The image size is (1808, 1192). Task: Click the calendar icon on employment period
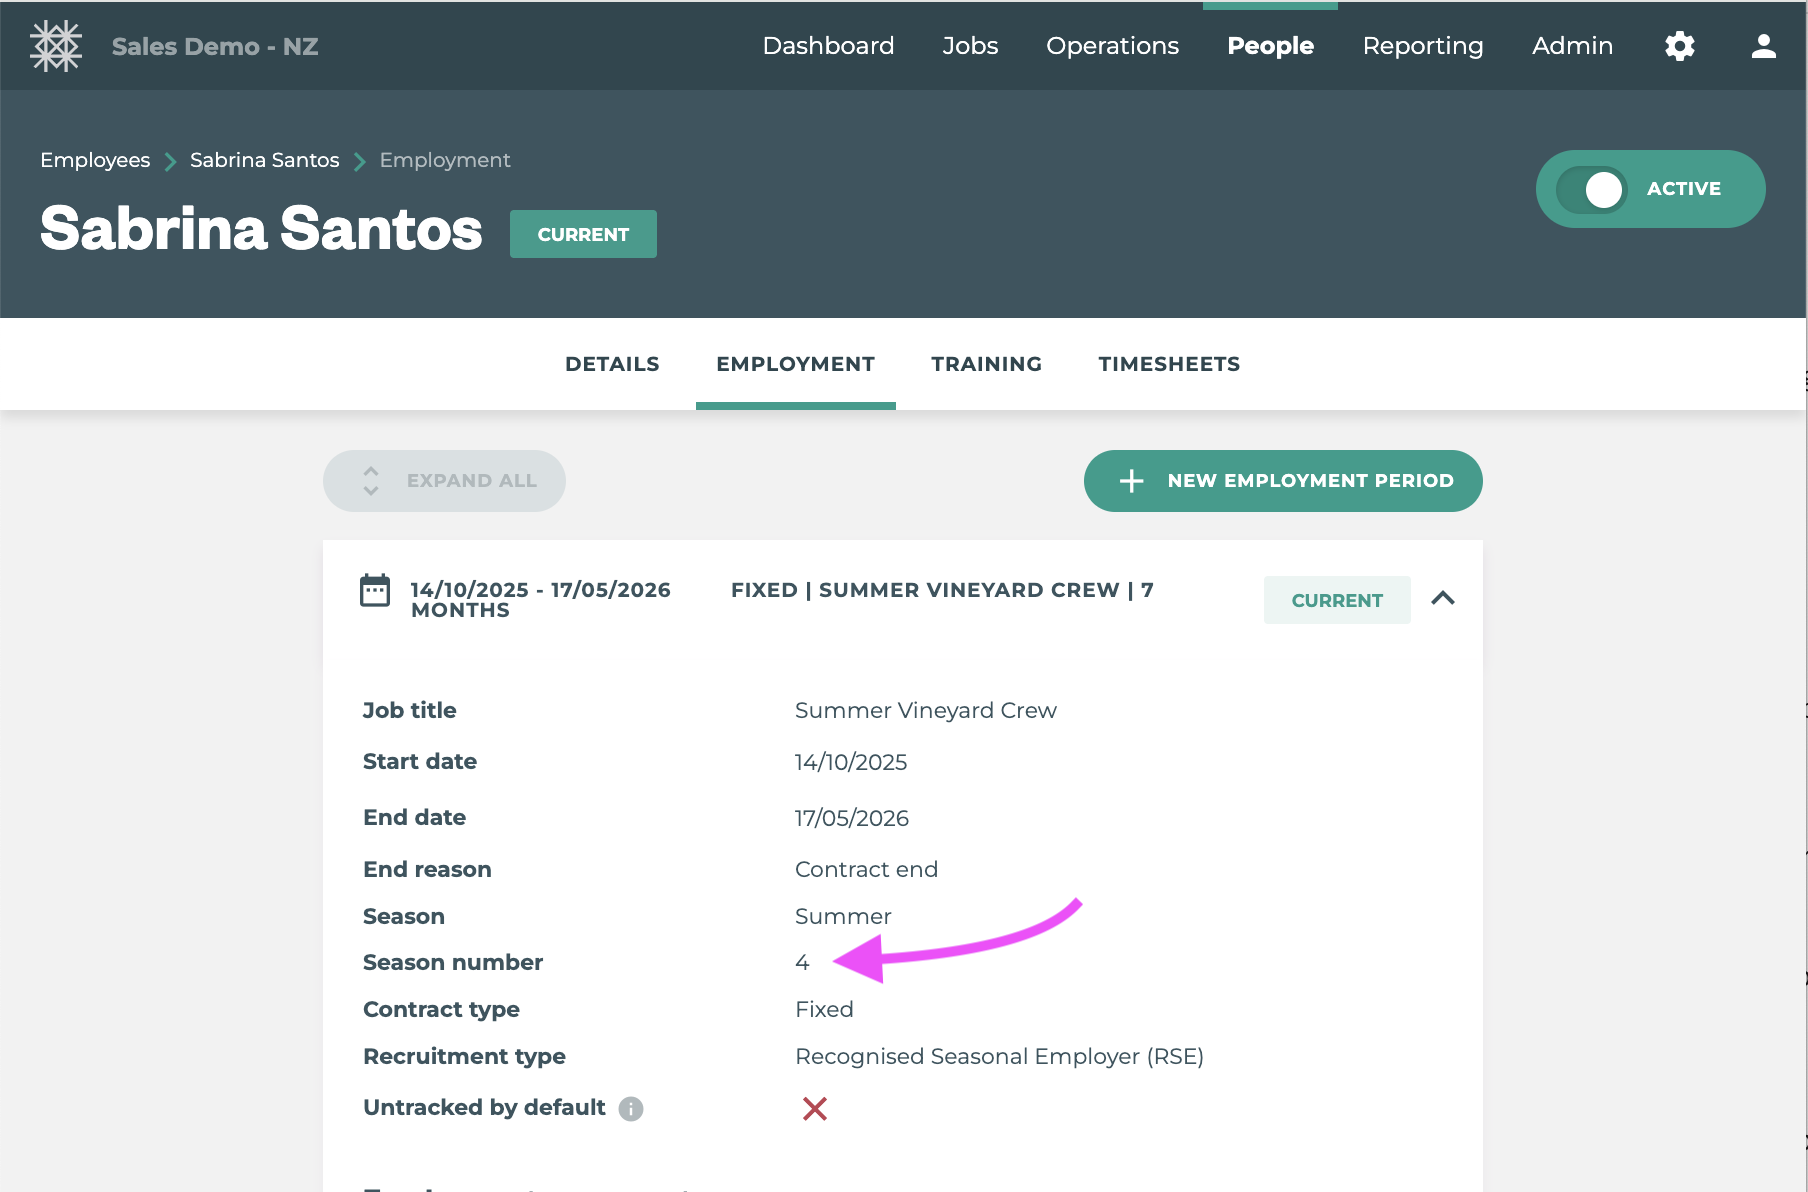(x=375, y=591)
